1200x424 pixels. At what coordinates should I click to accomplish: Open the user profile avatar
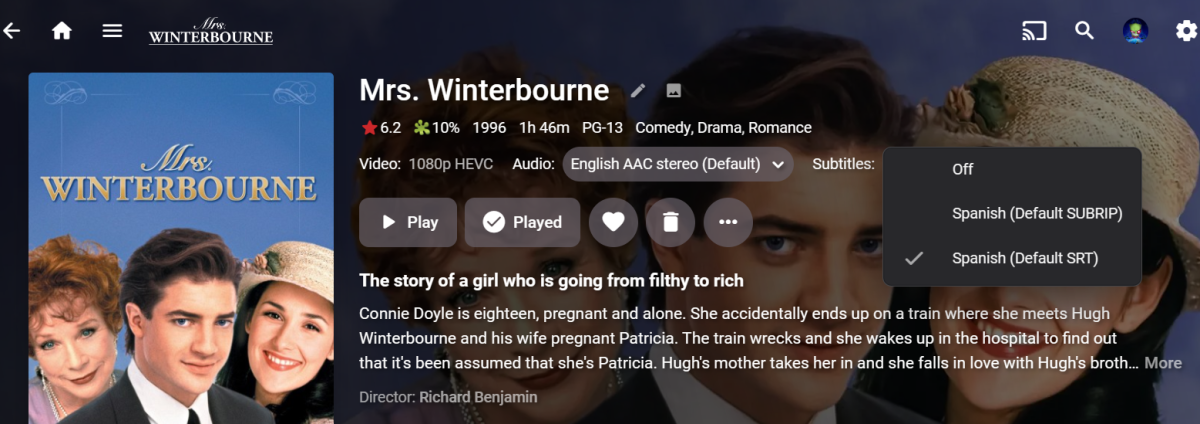(1135, 30)
